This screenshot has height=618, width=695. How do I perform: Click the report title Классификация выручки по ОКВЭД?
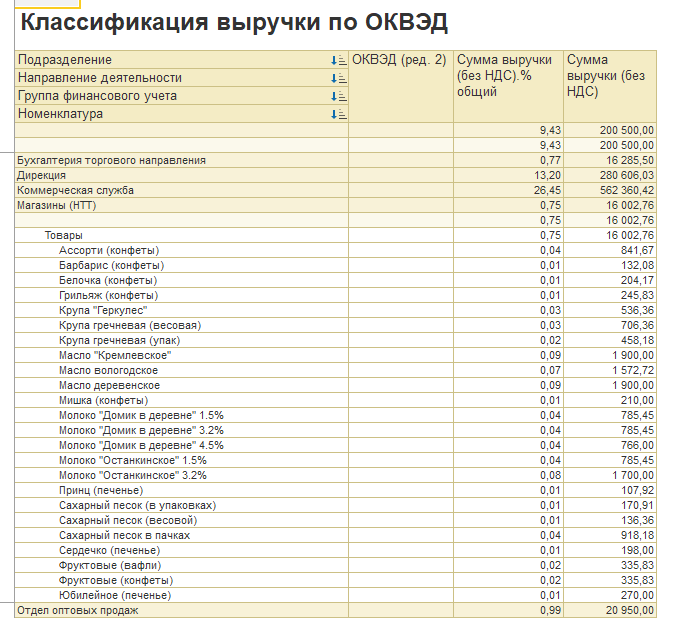click(234, 22)
